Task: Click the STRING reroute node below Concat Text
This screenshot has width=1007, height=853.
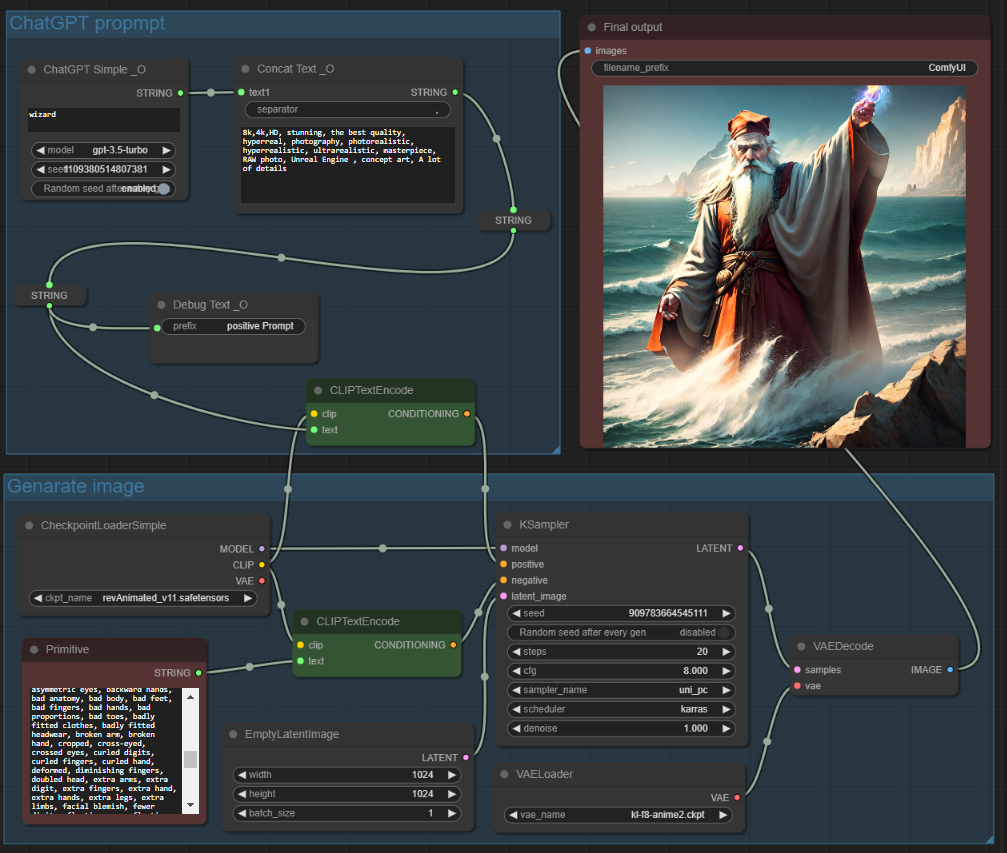Action: point(513,220)
